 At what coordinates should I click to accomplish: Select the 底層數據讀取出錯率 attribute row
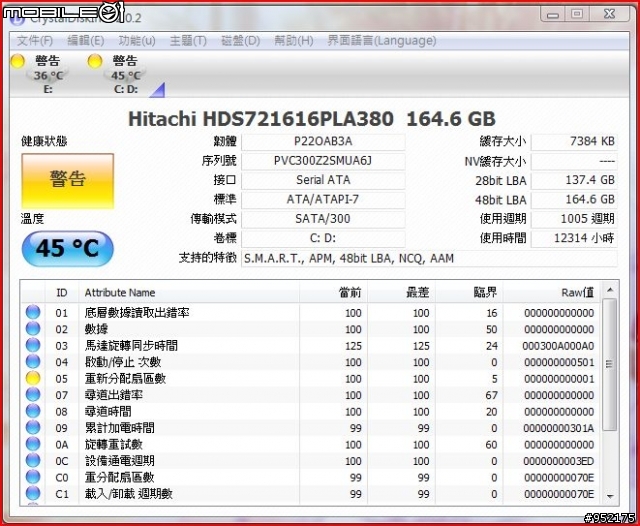pos(310,313)
